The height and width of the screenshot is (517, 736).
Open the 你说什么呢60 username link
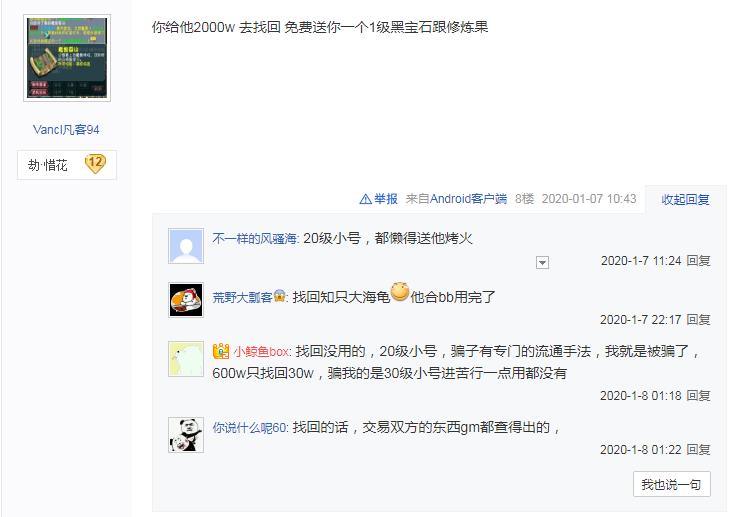coord(250,428)
